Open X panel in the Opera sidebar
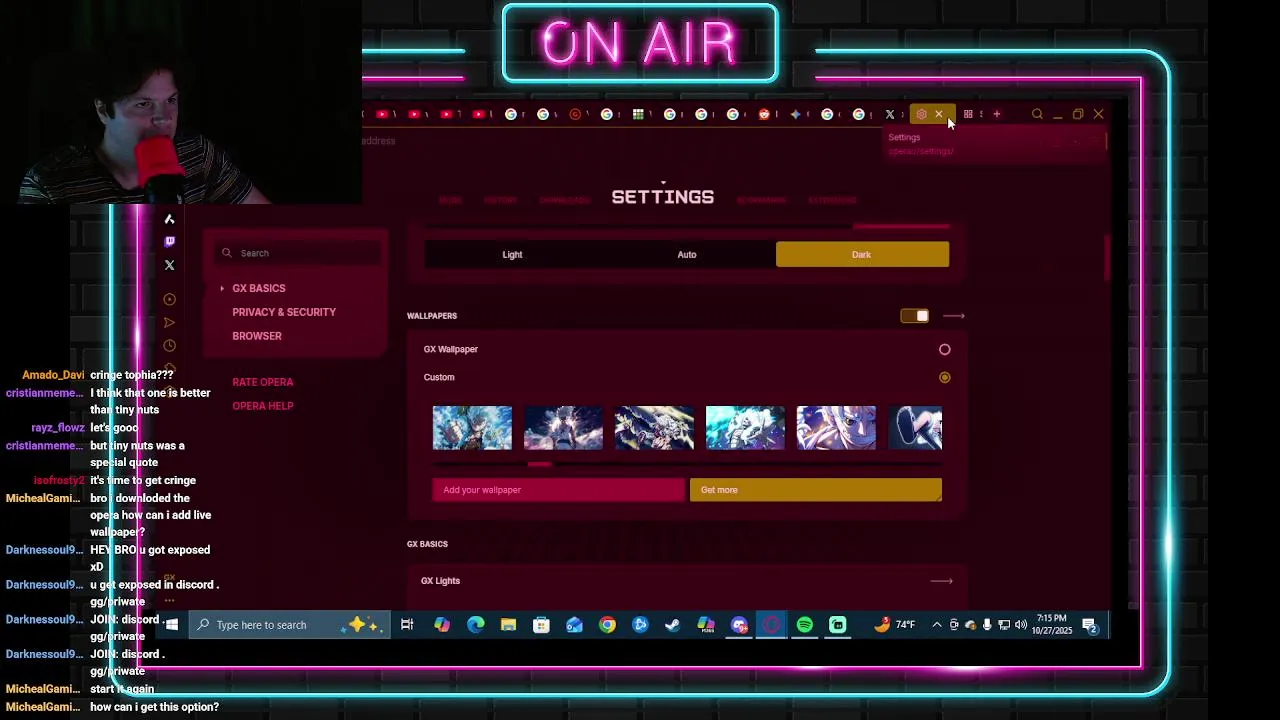1280x720 pixels. [x=169, y=265]
